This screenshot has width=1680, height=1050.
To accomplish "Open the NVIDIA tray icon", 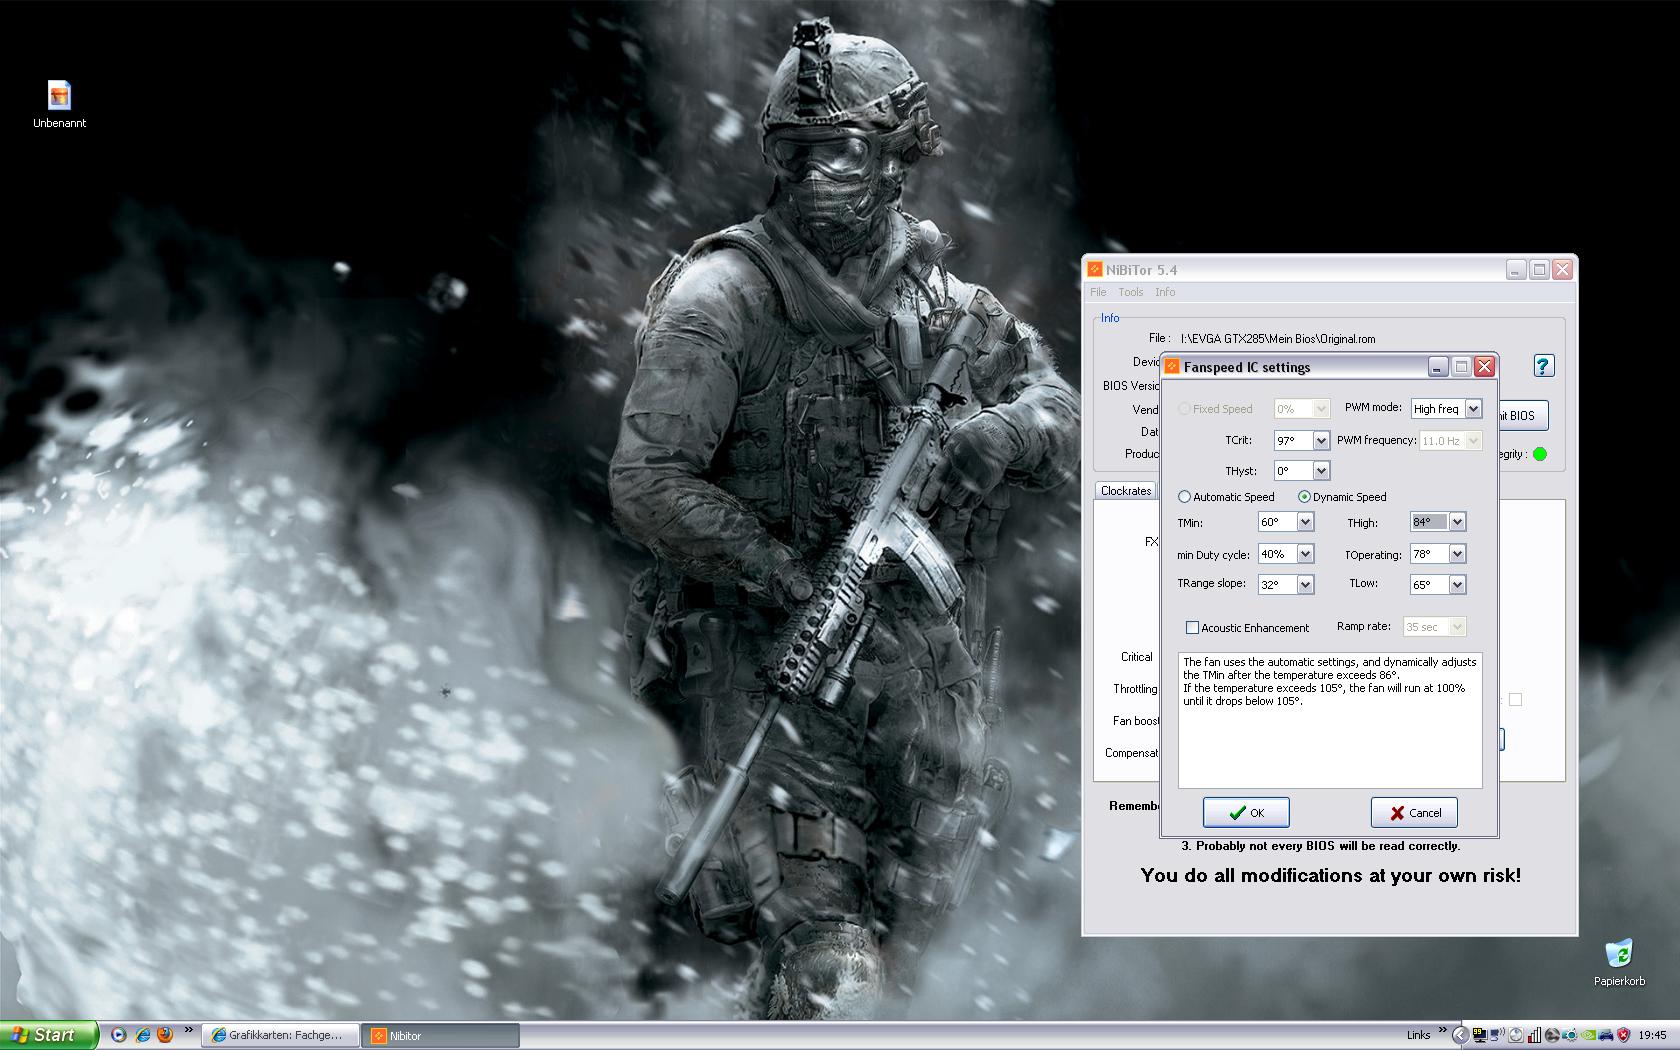I will (x=1588, y=1035).
